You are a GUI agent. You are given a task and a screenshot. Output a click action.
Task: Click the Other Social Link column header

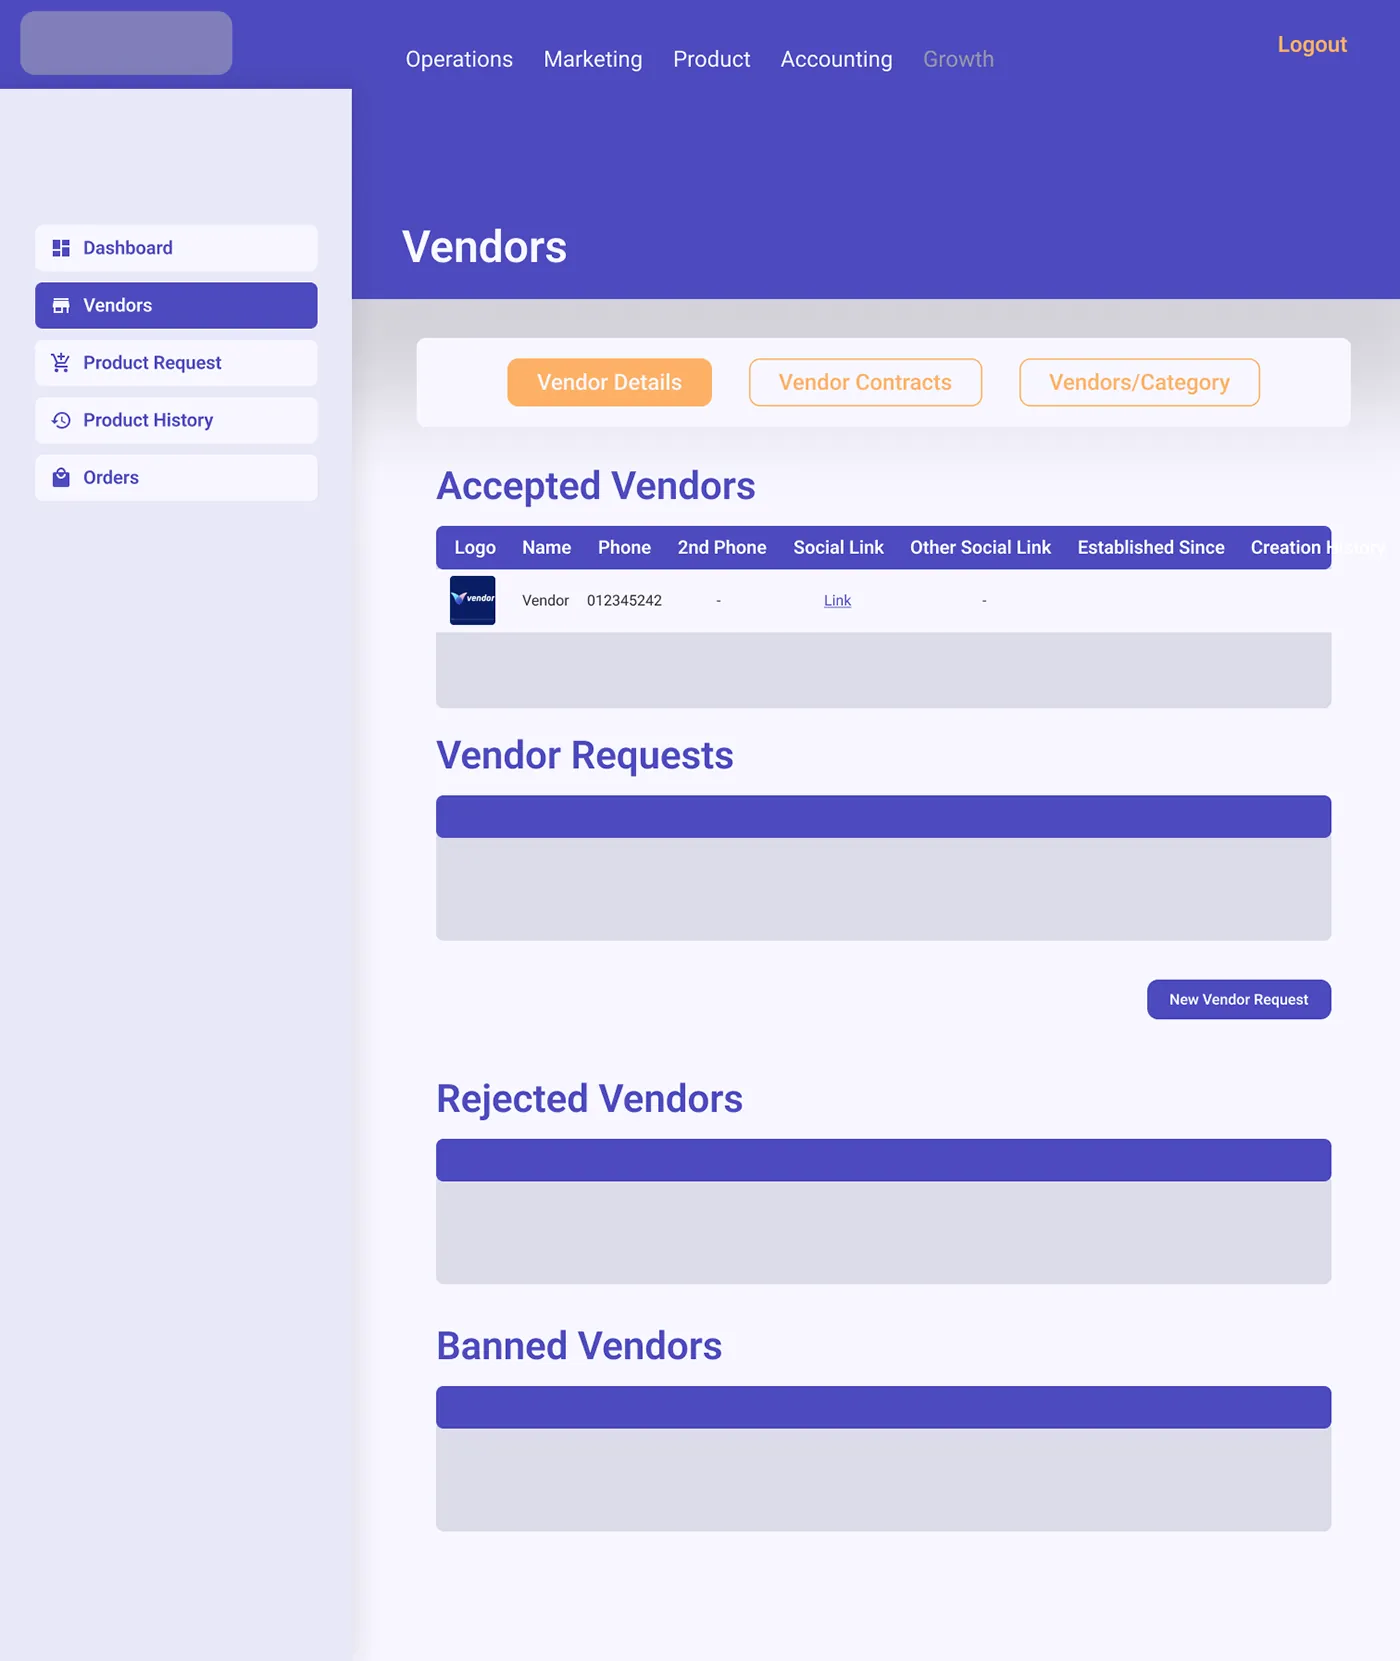coord(980,547)
